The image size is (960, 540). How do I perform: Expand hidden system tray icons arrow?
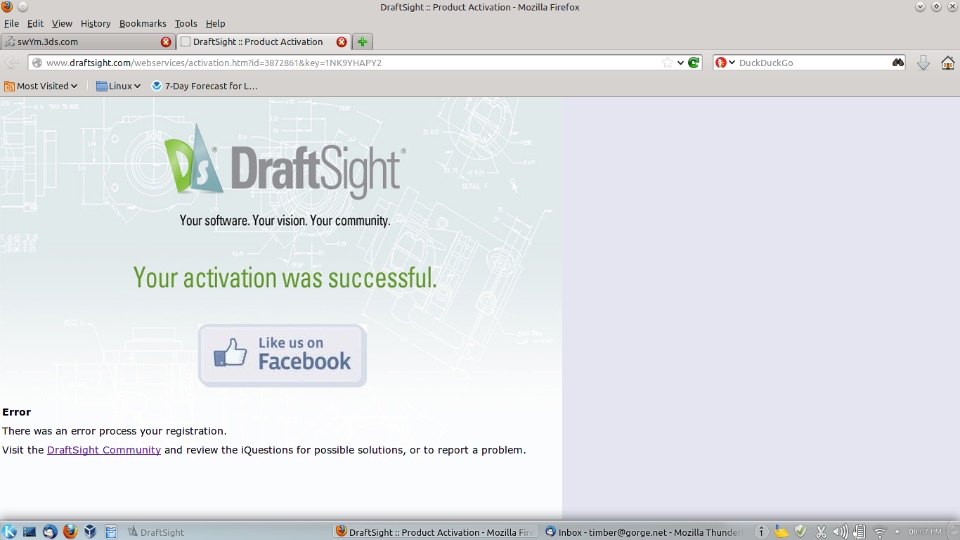click(x=898, y=531)
